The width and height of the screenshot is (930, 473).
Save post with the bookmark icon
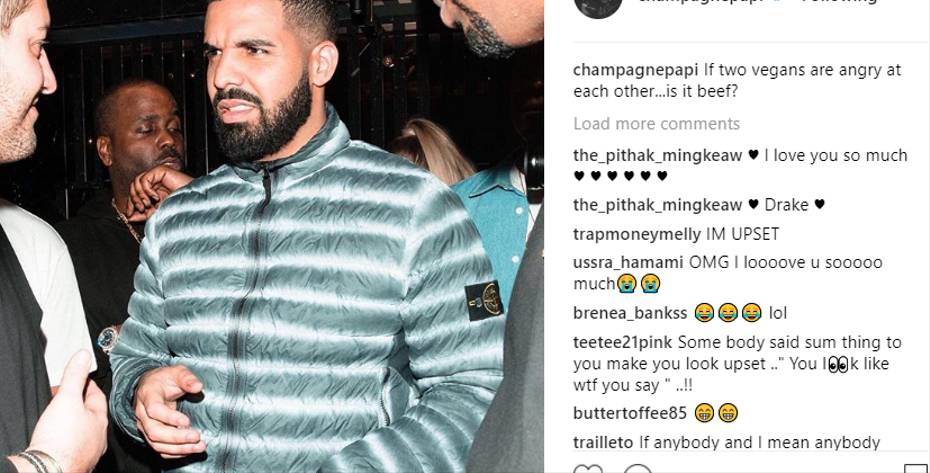coord(915,469)
